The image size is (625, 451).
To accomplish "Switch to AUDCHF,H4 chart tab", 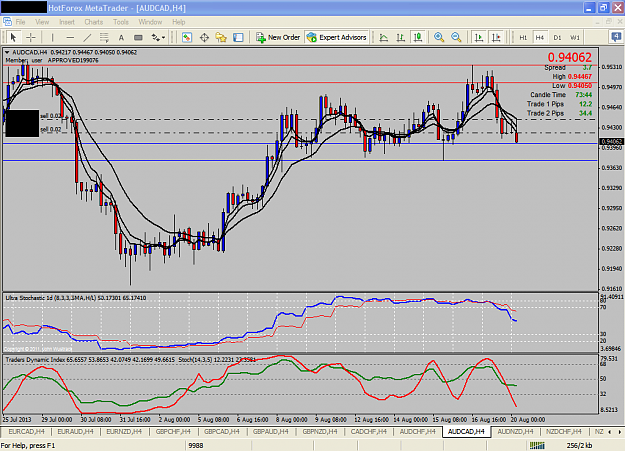I will [417, 431].
